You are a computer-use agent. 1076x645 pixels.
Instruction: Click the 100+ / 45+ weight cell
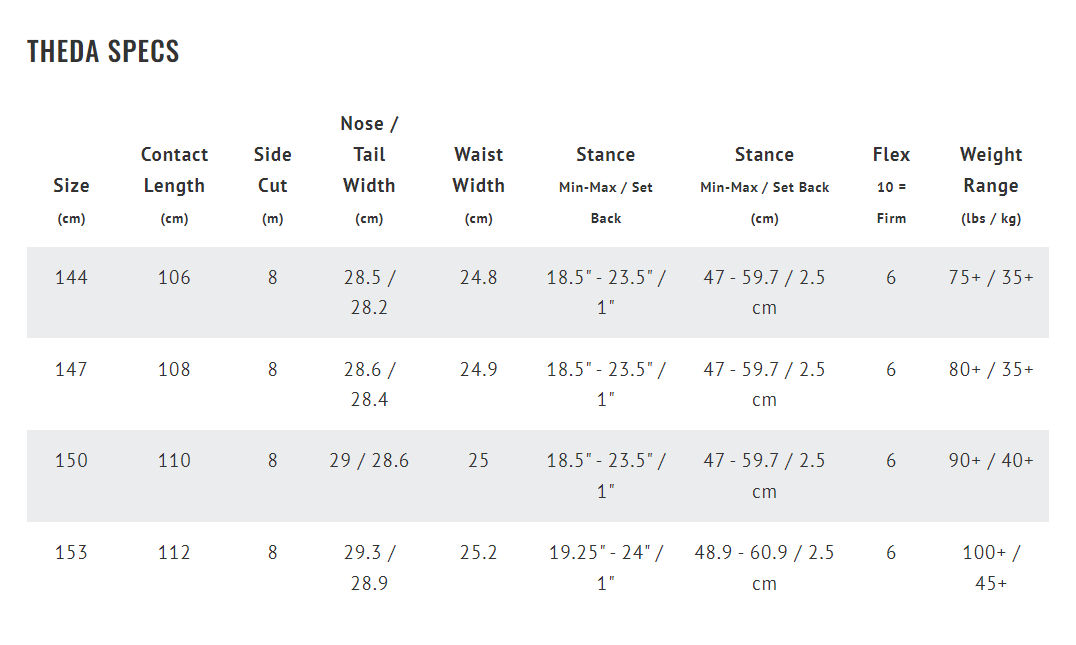(x=991, y=567)
